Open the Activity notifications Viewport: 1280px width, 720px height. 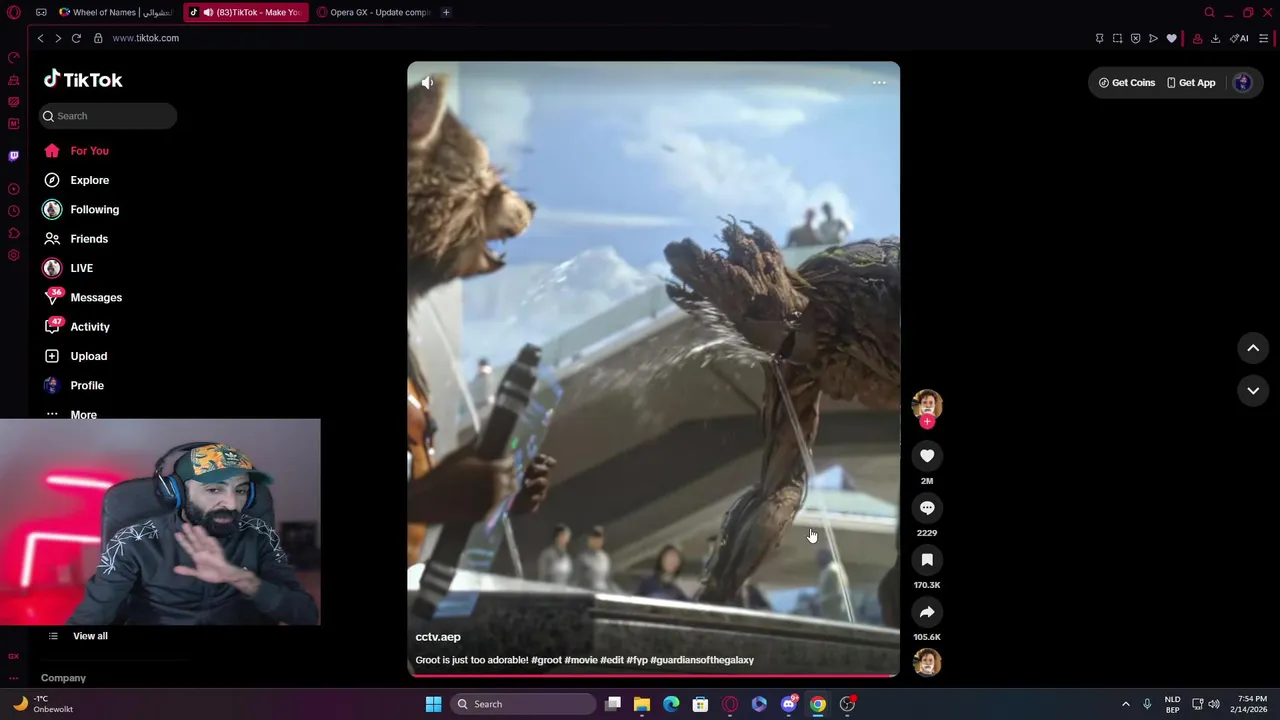point(77,327)
